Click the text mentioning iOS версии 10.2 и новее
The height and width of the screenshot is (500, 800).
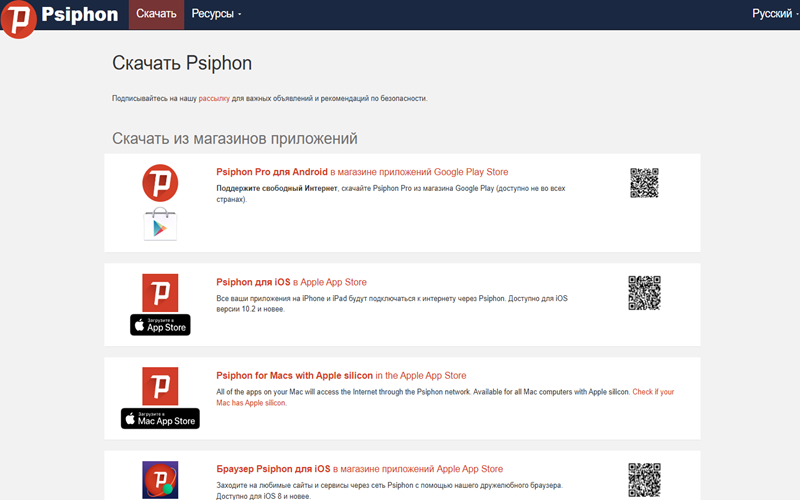pyautogui.click(x=392, y=304)
